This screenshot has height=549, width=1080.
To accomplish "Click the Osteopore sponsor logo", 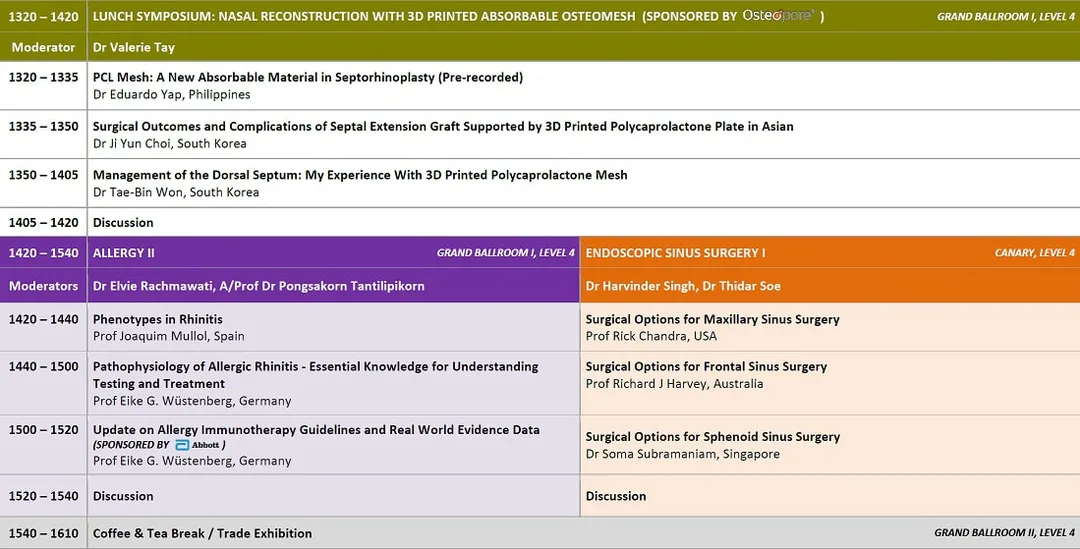I will [778, 15].
